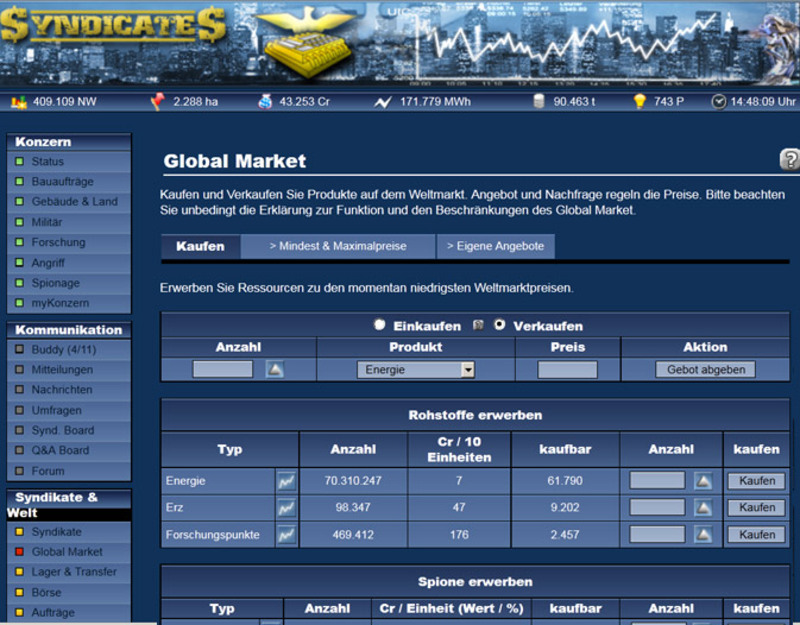800x625 pixels.
Task: Open the Produkt dropdown showing Energie
Action: pyautogui.click(x=416, y=369)
